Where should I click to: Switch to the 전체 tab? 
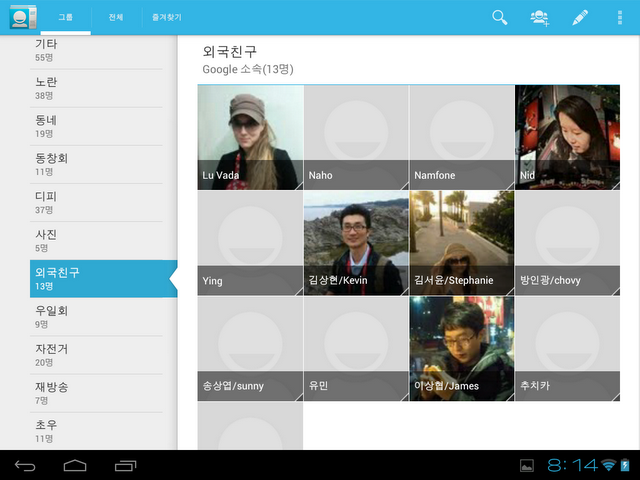point(116,17)
